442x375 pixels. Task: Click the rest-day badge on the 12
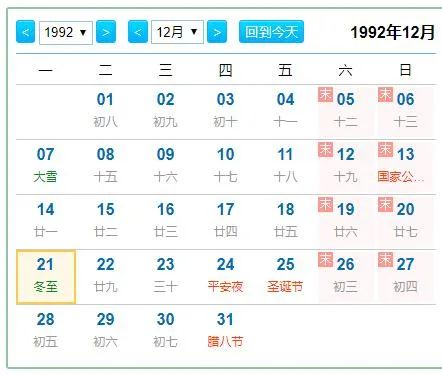[x=325, y=149]
